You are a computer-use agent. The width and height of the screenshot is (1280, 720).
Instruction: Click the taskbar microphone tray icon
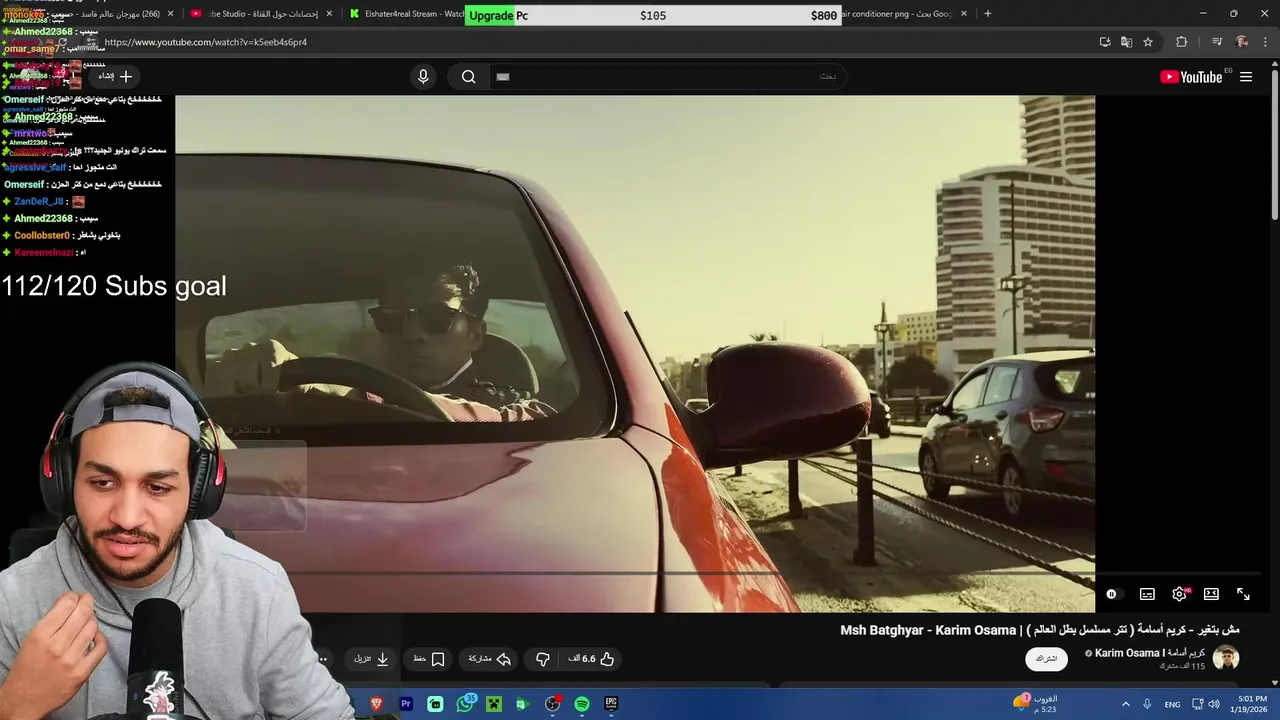[x=1147, y=704]
